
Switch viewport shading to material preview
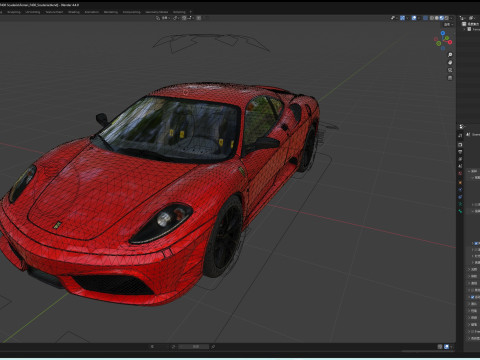442,18
